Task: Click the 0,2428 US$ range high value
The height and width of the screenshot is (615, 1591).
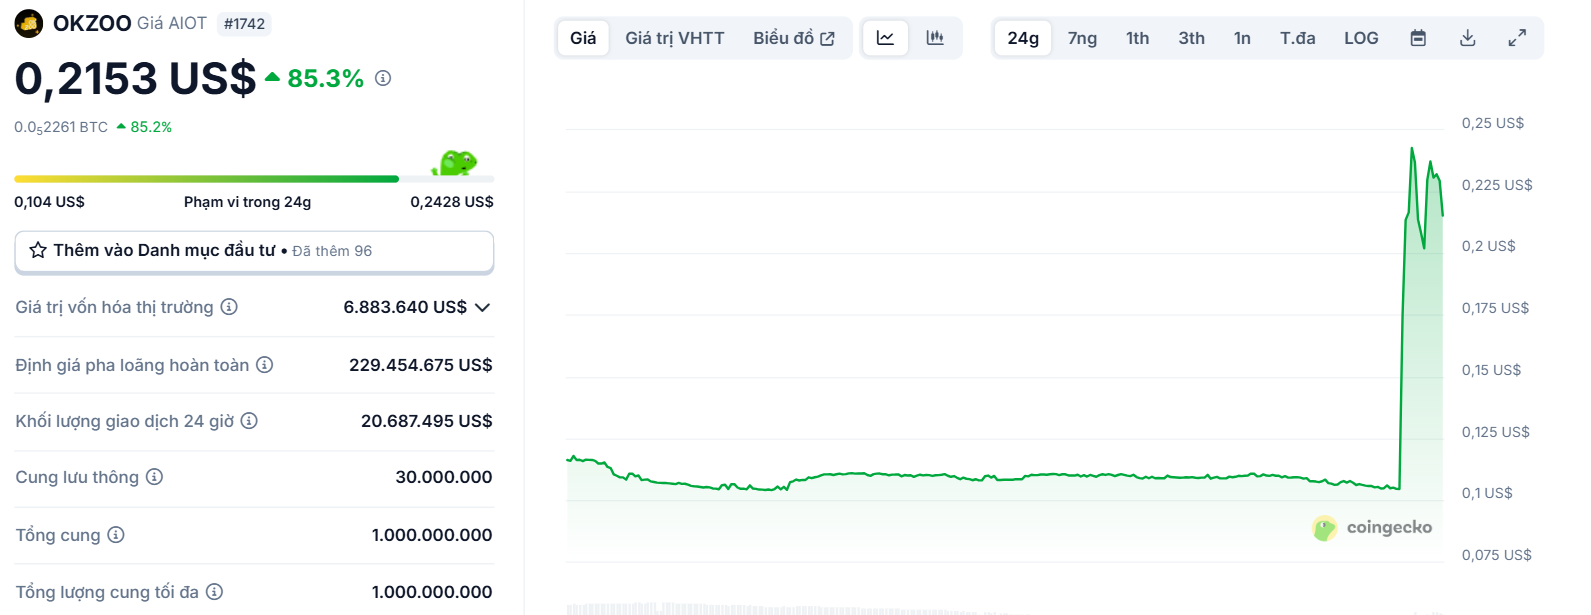Action: (452, 202)
